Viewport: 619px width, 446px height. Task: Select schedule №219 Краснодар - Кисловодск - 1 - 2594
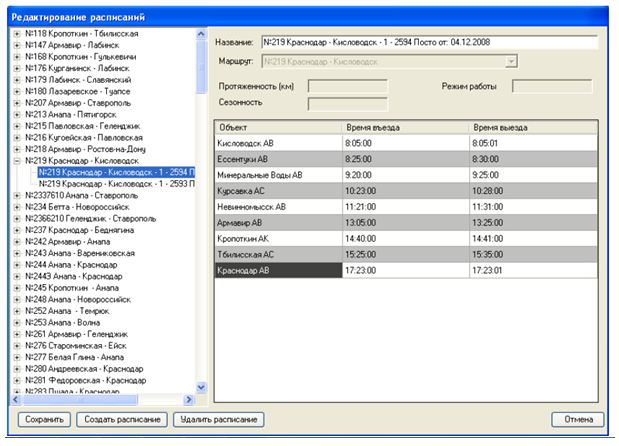(x=116, y=172)
